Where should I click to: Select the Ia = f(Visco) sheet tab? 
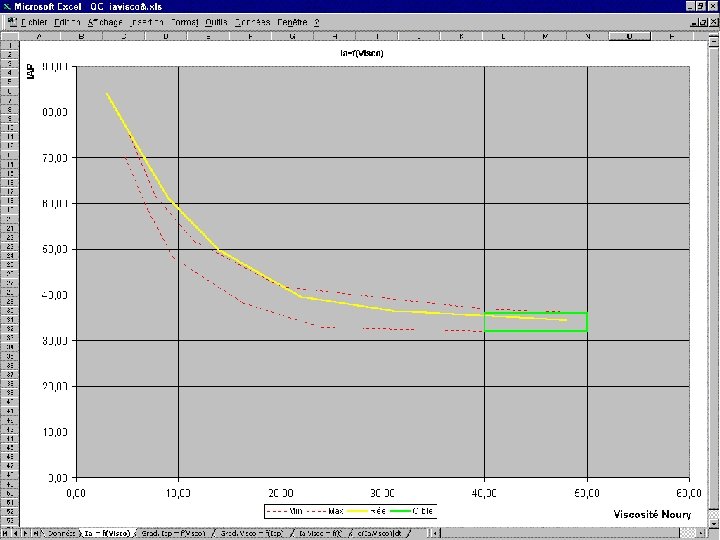(x=107, y=534)
